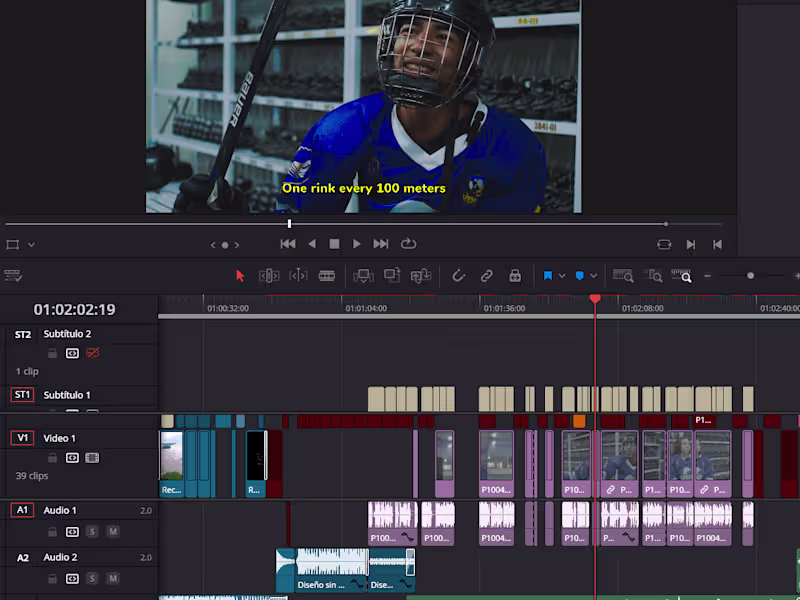Toggle the Linked Selection chain icon

tap(487, 276)
